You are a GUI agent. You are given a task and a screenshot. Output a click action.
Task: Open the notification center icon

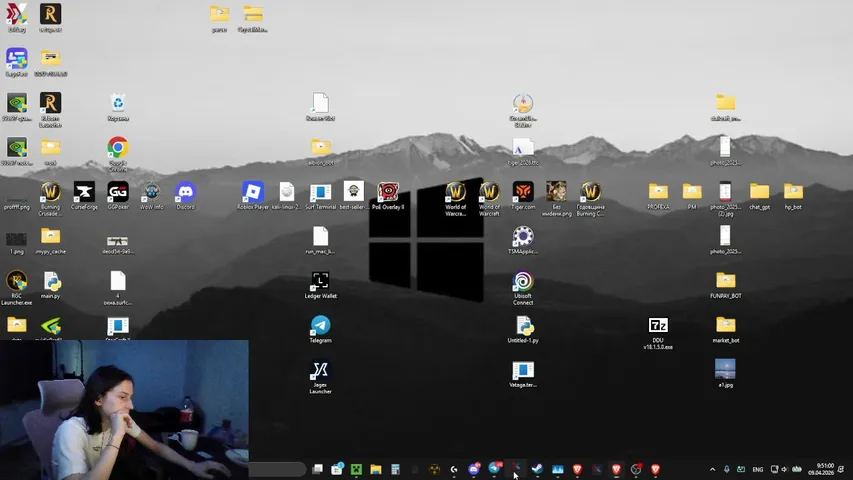(x=841, y=469)
